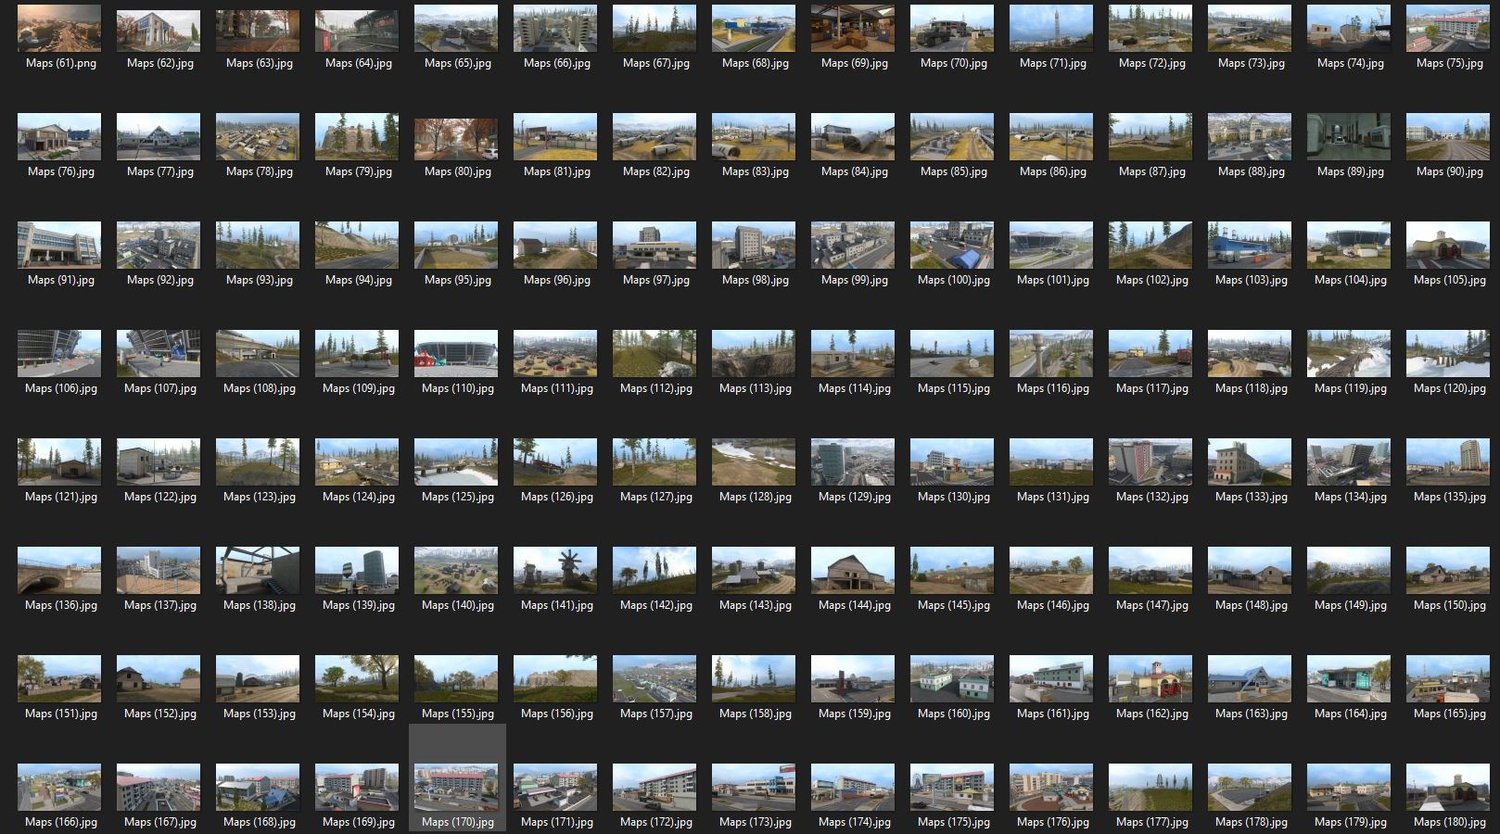The height and width of the screenshot is (834, 1500).
Task: Click the file name "Maps (148).jpg"
Action: (1251, 605)
